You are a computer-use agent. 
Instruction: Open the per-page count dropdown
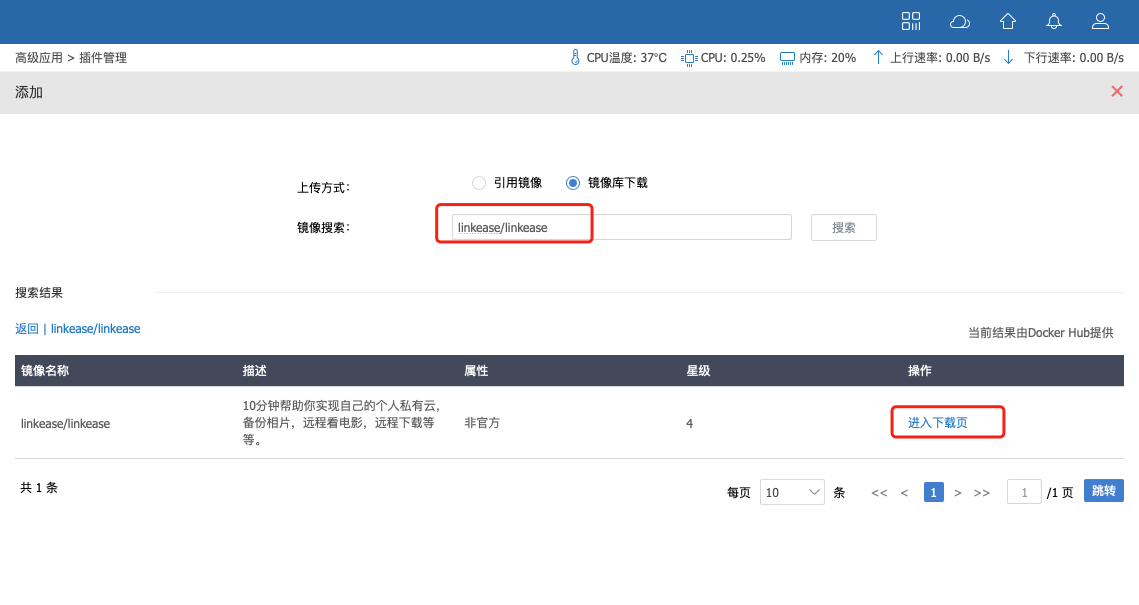792,492
